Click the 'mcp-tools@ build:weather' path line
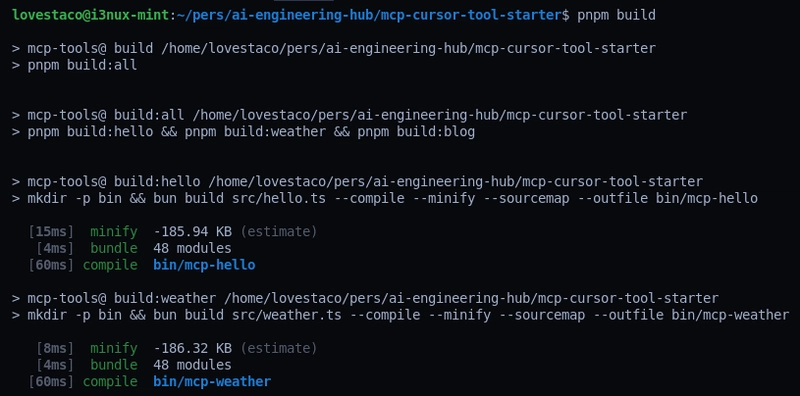 365,298
